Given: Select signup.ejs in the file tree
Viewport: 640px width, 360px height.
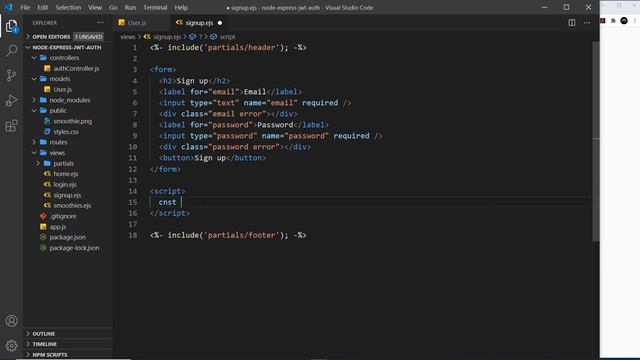Looking at the screenshot, I should click(x=67, y=195).
